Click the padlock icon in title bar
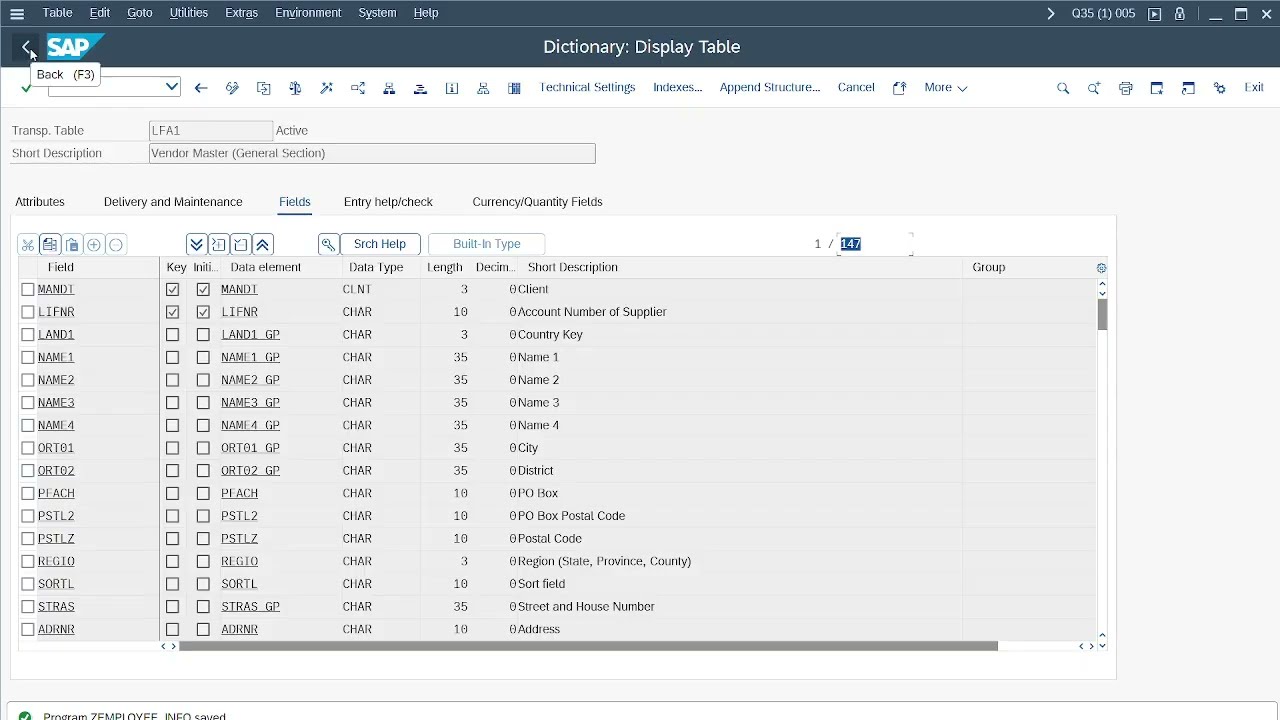 1180,14
